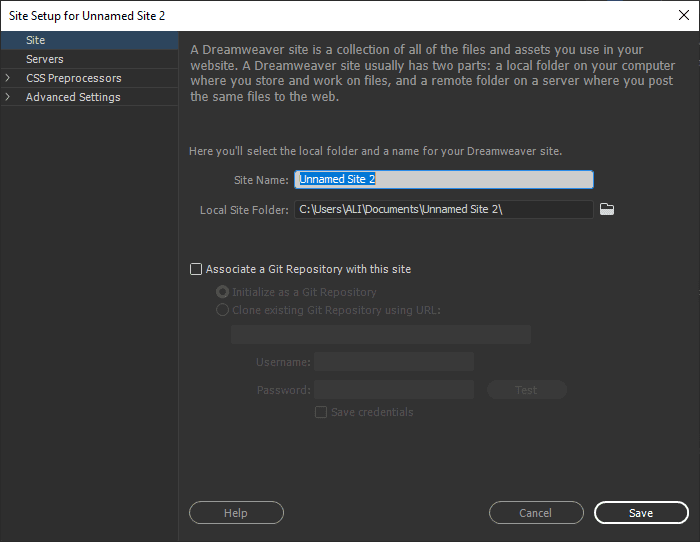The width and height of the screenshot is (700, 542).
Task: Expand the CSS Preprocessors category
Action: click(8, 78)
